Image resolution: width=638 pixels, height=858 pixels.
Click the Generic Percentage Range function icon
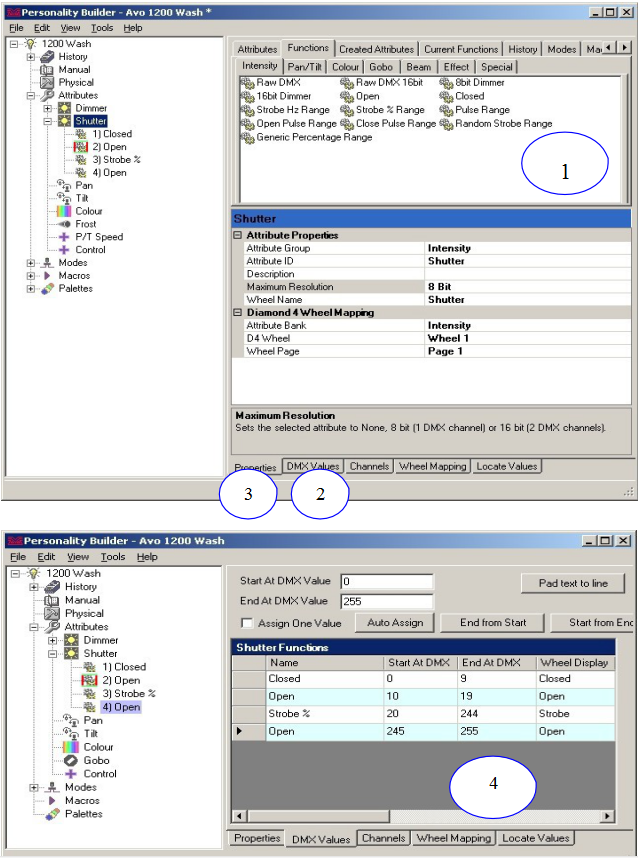click(248, 137)
